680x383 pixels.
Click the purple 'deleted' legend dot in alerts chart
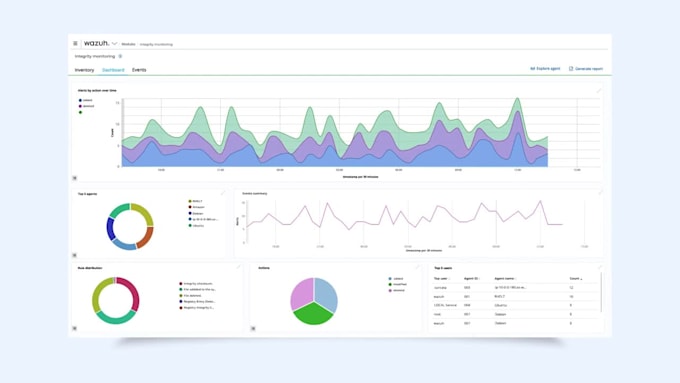(x=80, y=106)
